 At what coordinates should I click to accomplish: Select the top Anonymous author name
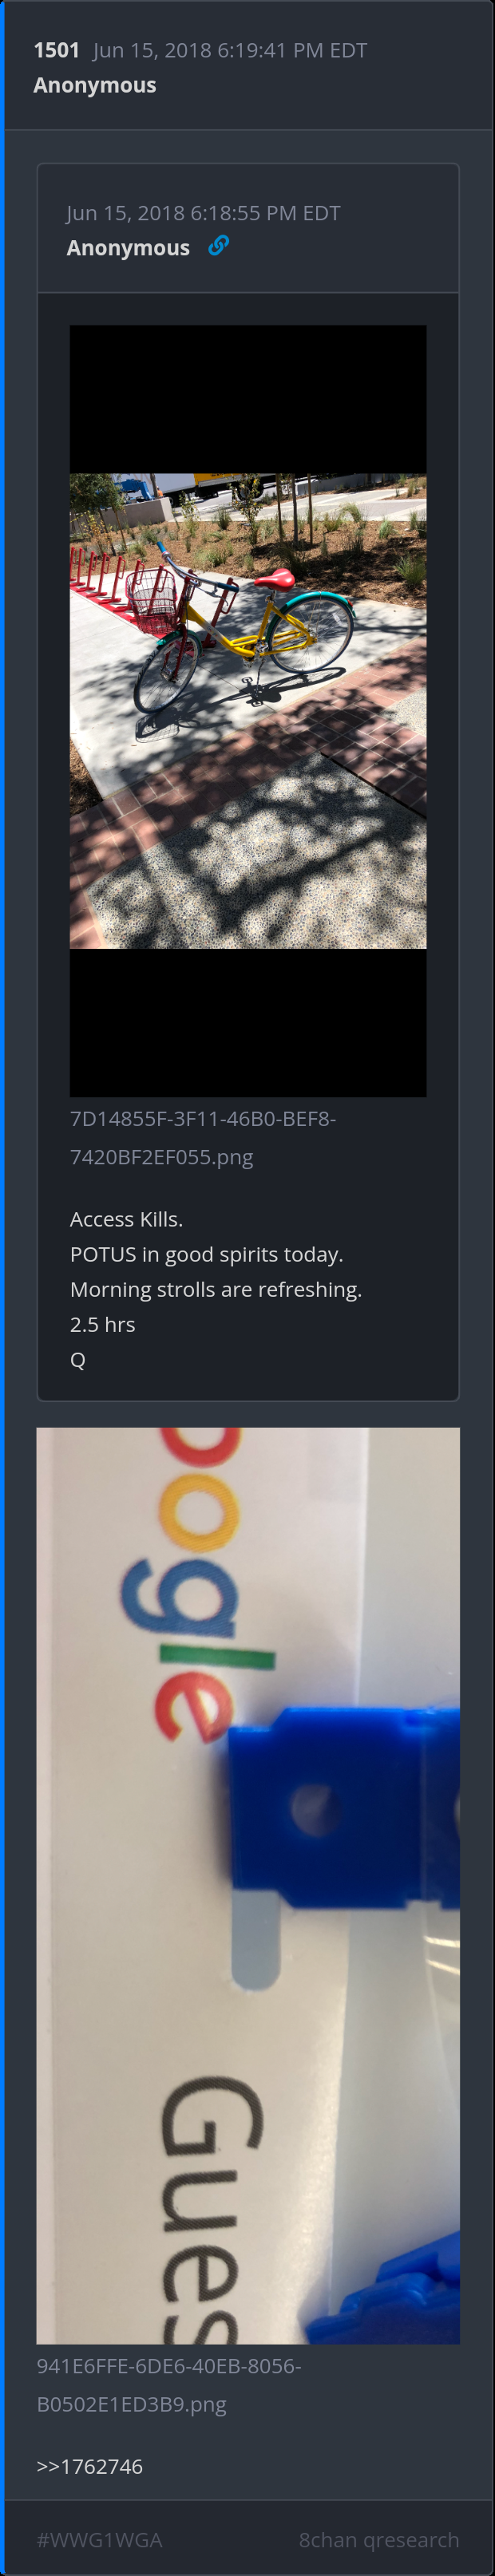95,85
